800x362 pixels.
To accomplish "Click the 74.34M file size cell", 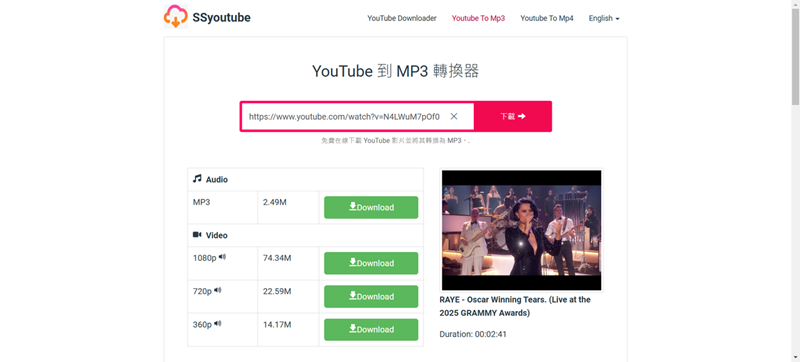I will pos(288,263).
